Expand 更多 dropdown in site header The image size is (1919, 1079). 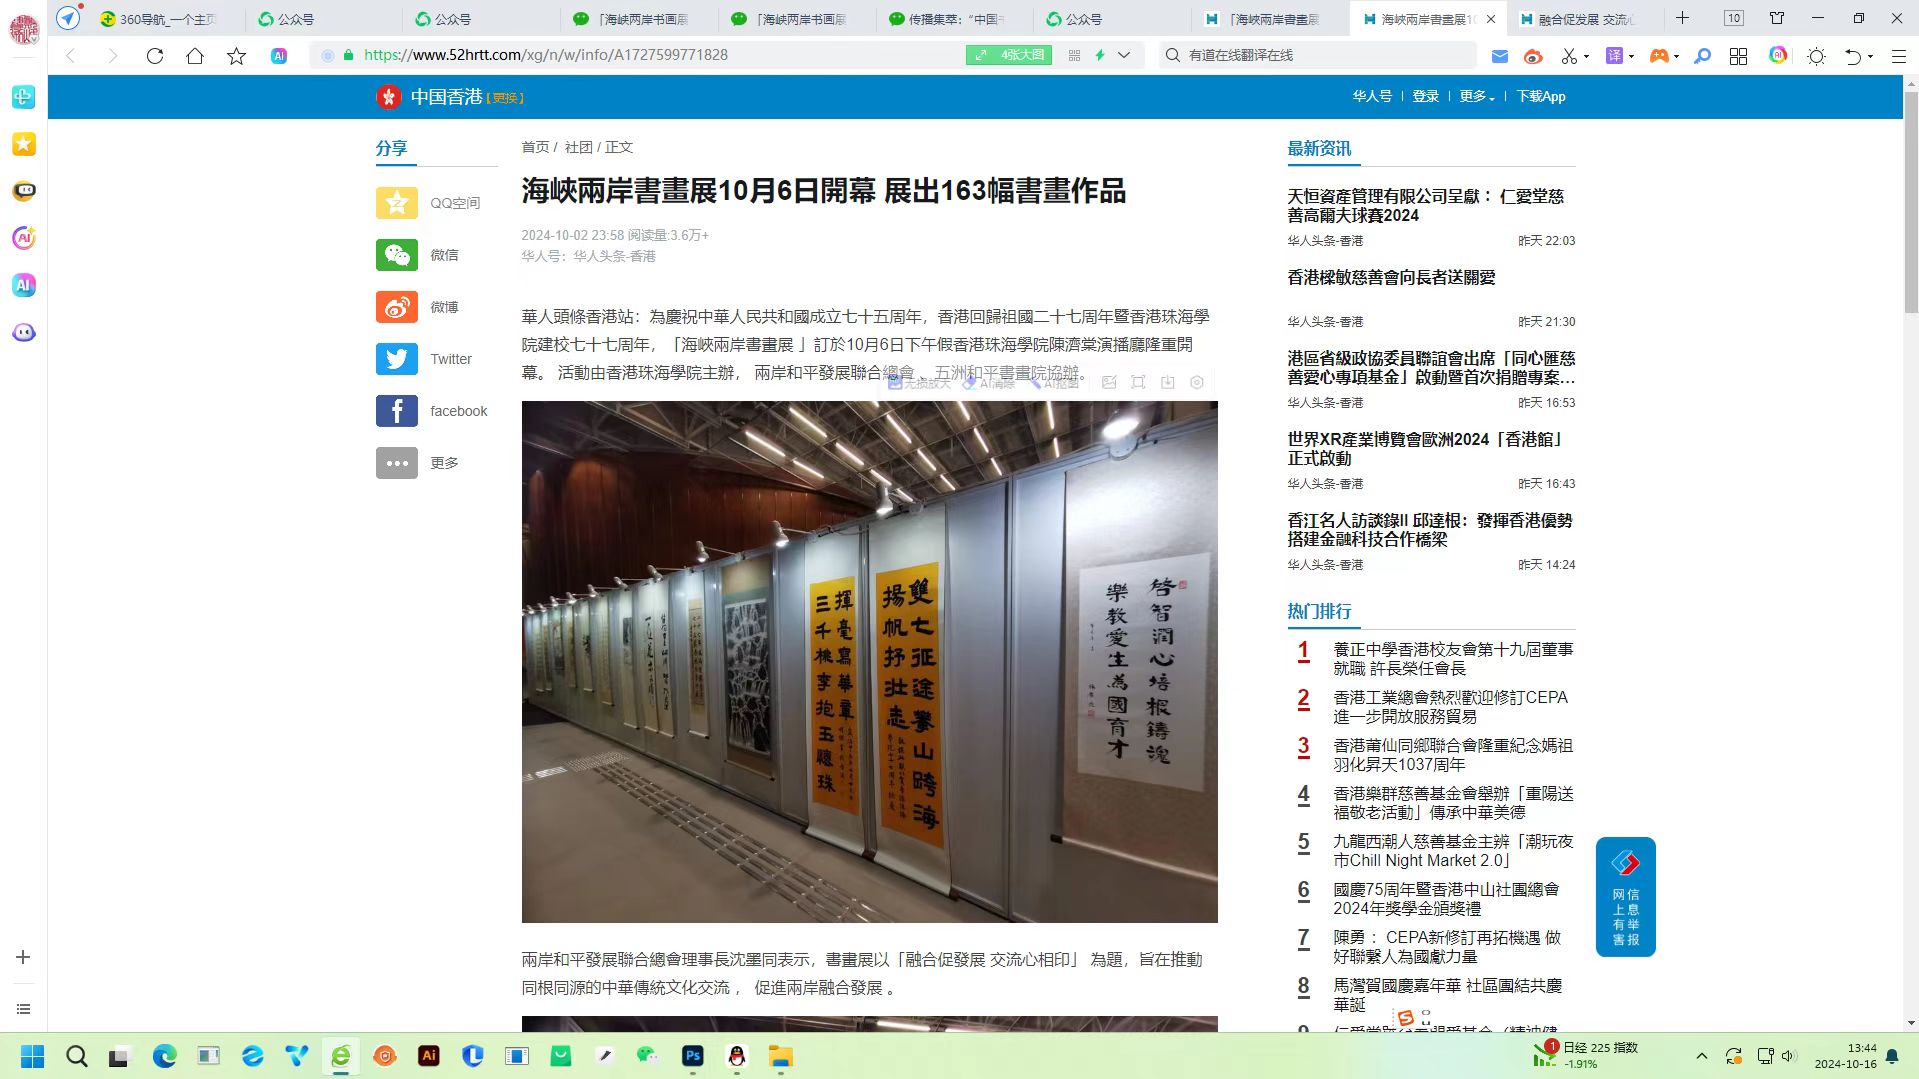(1477, 96)
